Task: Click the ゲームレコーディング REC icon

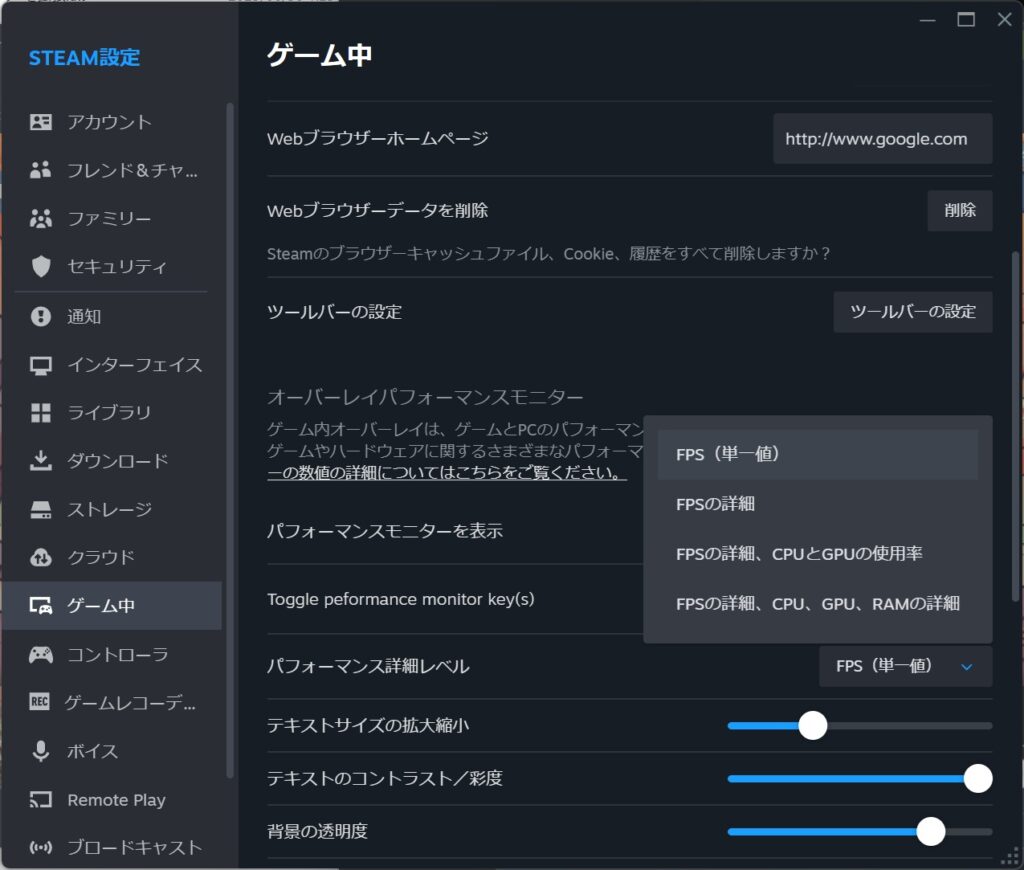Action: pos(39,702)
